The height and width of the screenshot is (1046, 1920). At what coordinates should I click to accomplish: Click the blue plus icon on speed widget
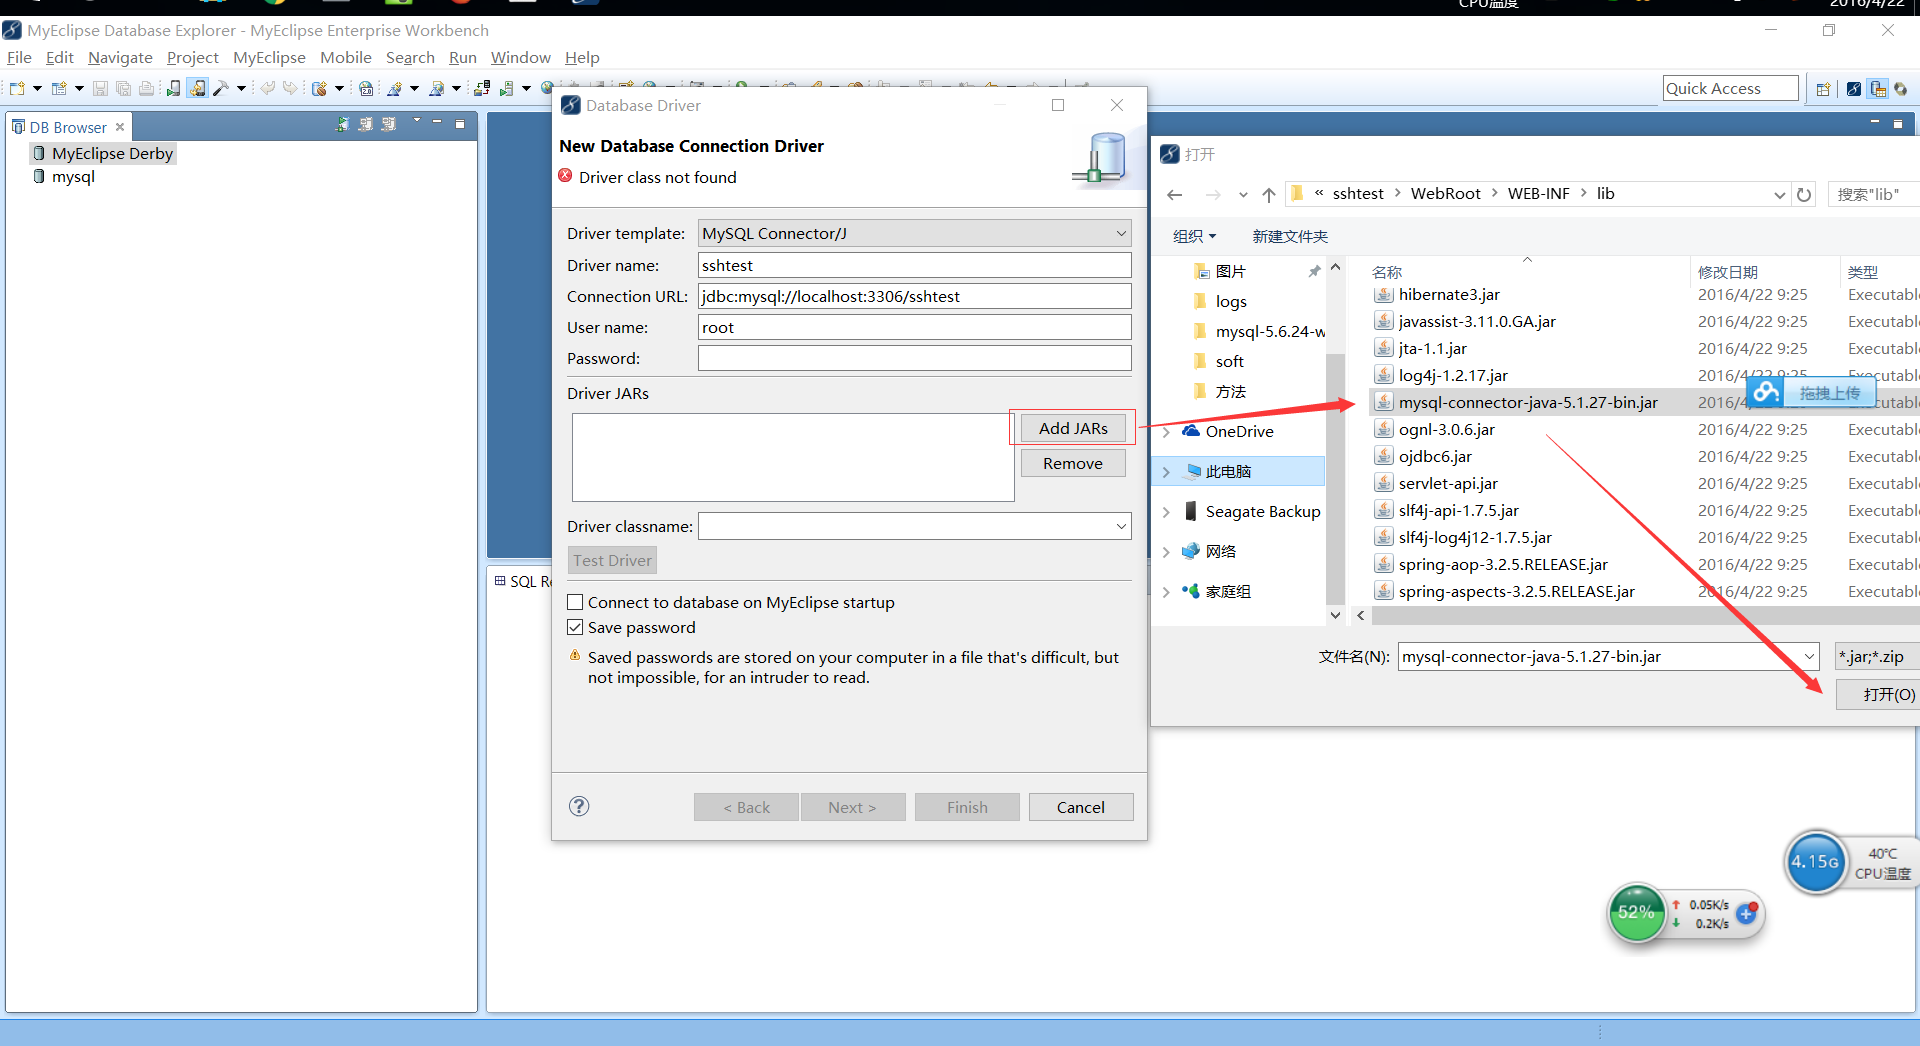click(1747, 913)
